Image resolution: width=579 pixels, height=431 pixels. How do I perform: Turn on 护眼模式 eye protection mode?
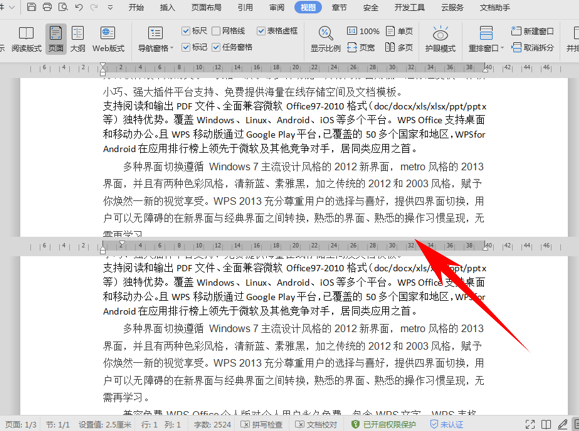[440, 39]
